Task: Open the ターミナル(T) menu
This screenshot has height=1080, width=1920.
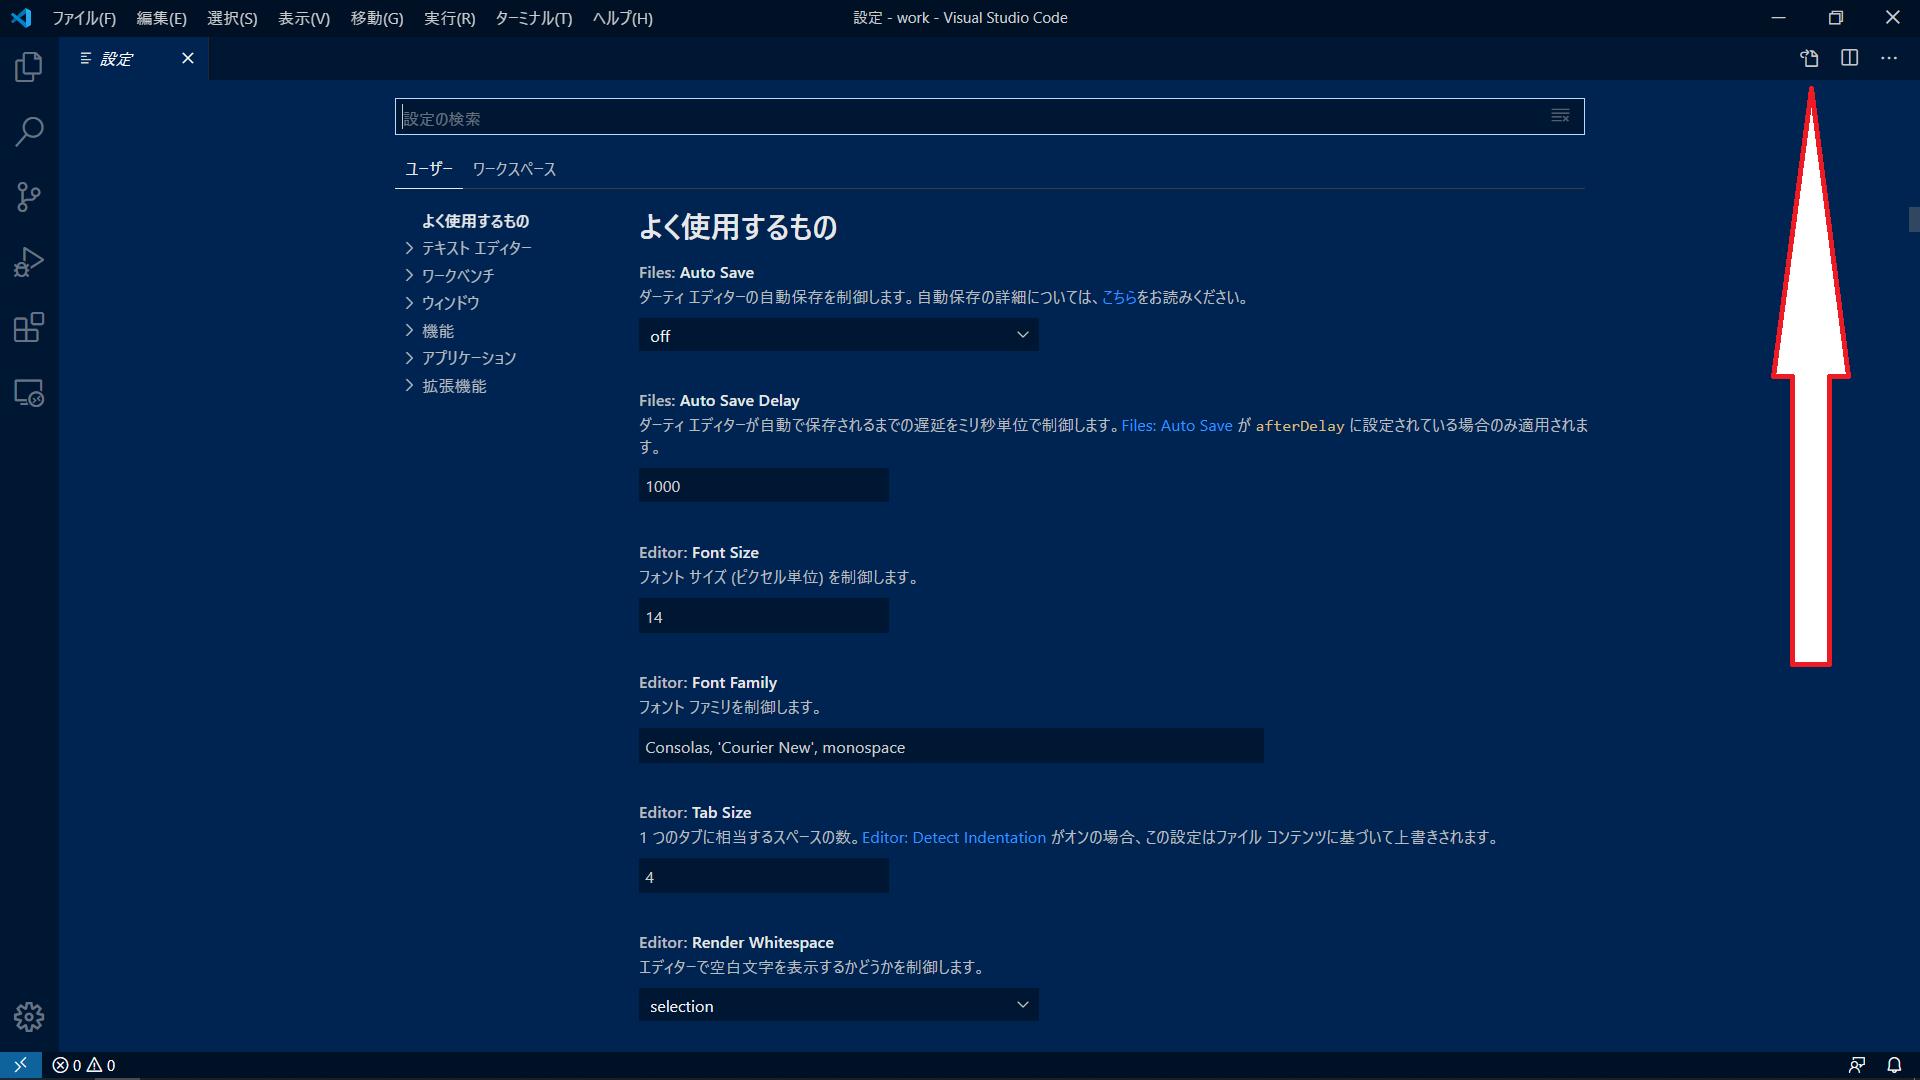Action: 533,18
